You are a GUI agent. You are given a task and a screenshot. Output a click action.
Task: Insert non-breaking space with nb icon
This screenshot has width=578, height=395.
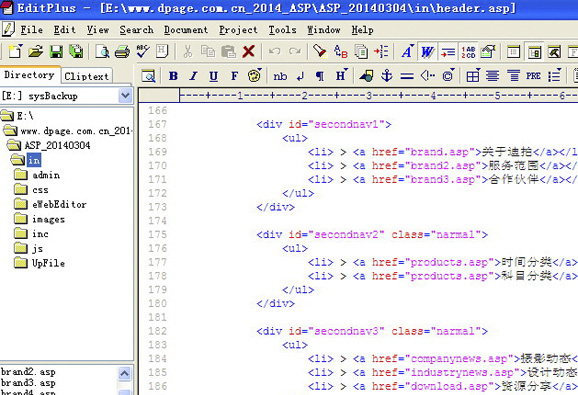click(280, 76)
